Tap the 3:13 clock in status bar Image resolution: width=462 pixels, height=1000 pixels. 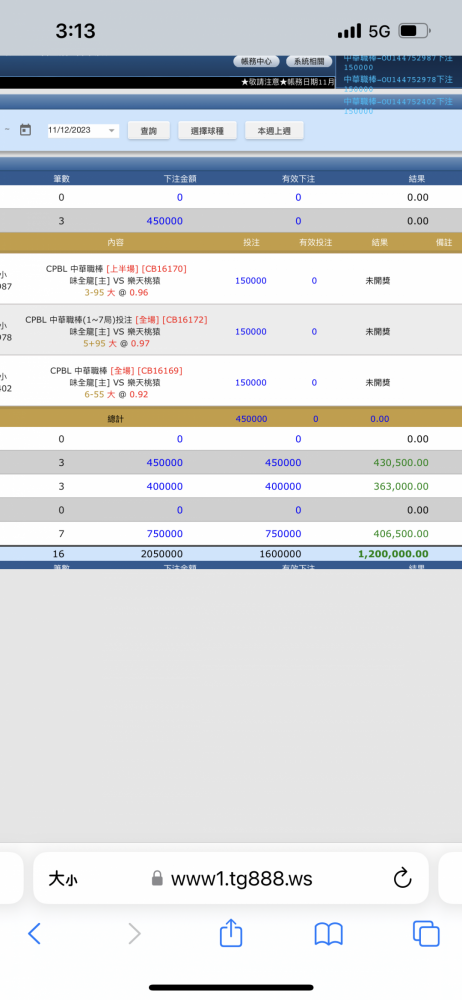coord(75,31)
